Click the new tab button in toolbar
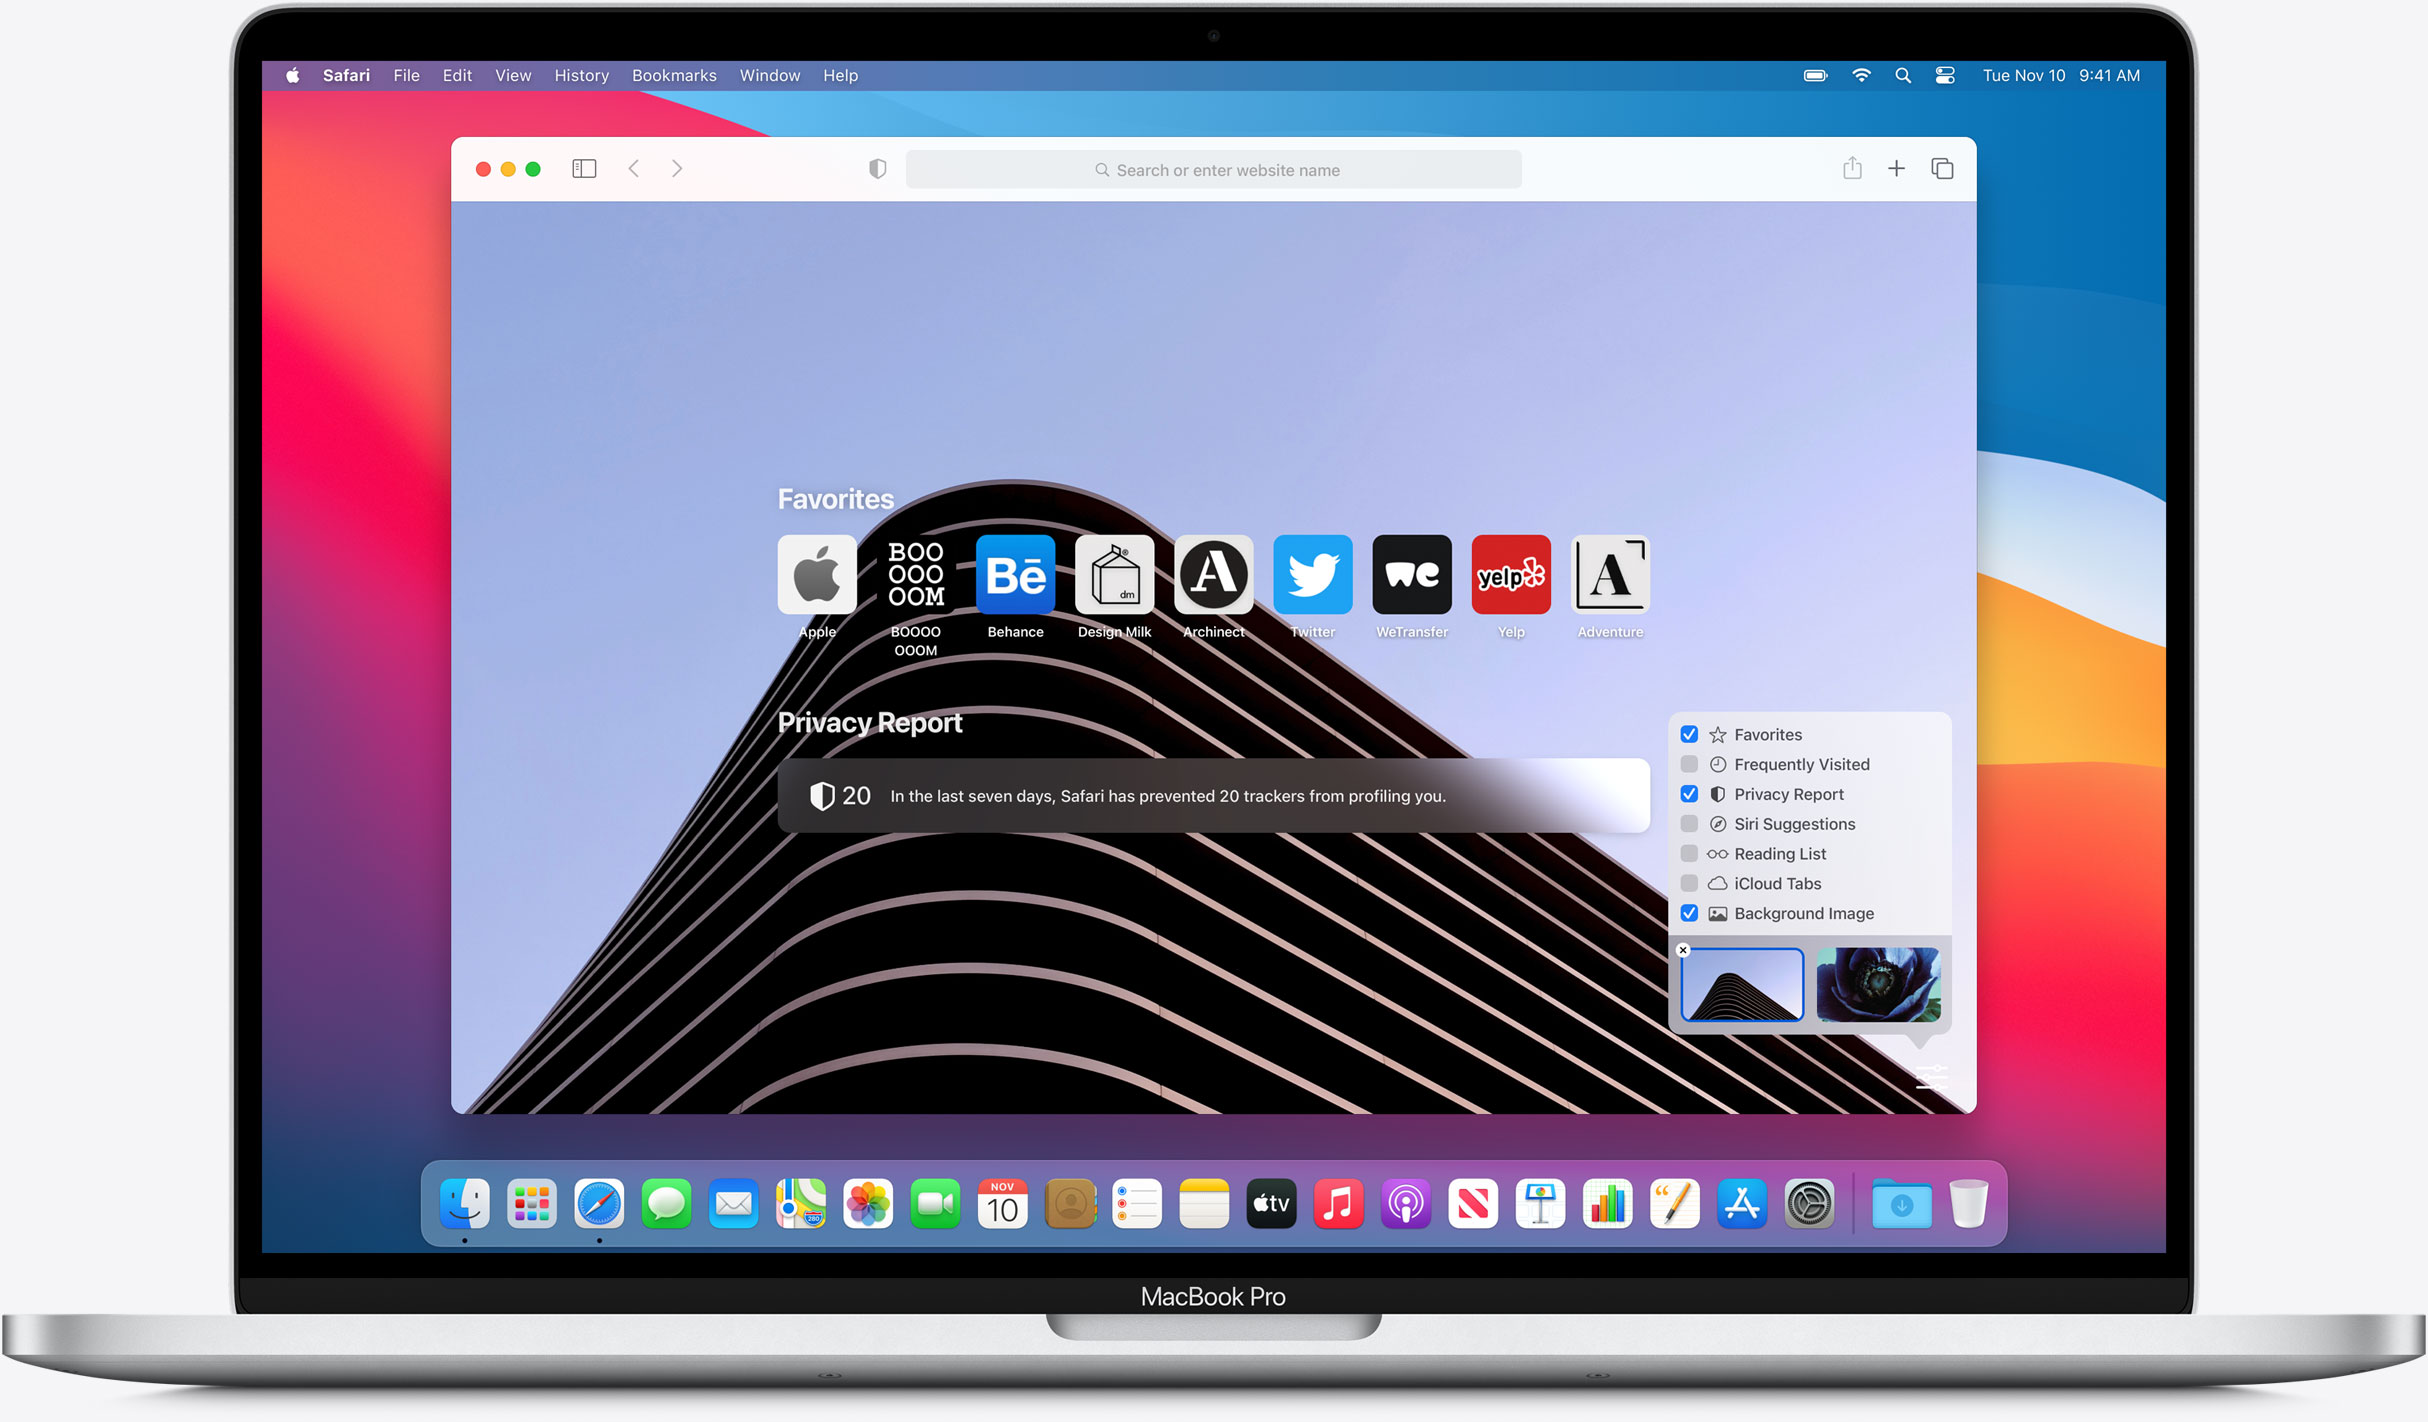2428x1422 pixels. [x=1897, y=169]
